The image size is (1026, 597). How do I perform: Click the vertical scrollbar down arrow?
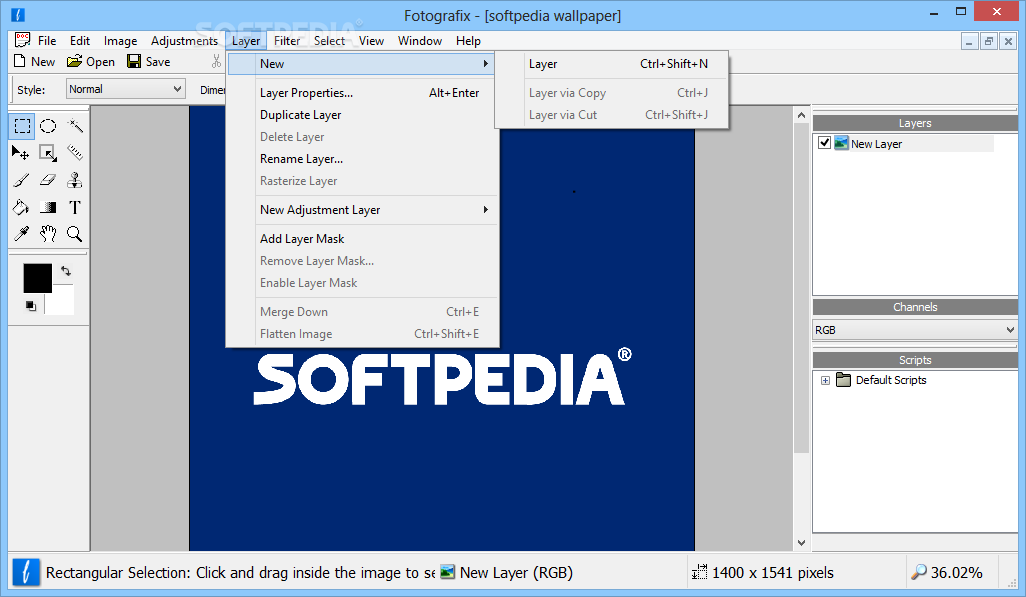(802, 542)
